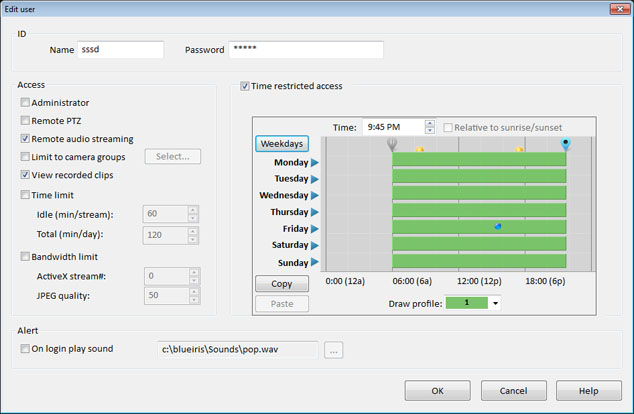Image resolution: width=634 pixels, height=414 pixels.
Task: Click the Sunday row arrow icon
Action: pyautogui.click(x=314, y=263)
